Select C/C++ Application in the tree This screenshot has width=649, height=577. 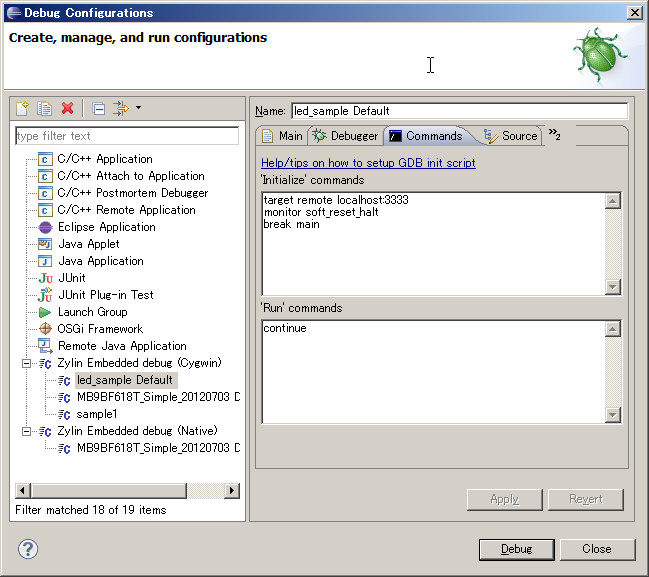coord(105,159)
